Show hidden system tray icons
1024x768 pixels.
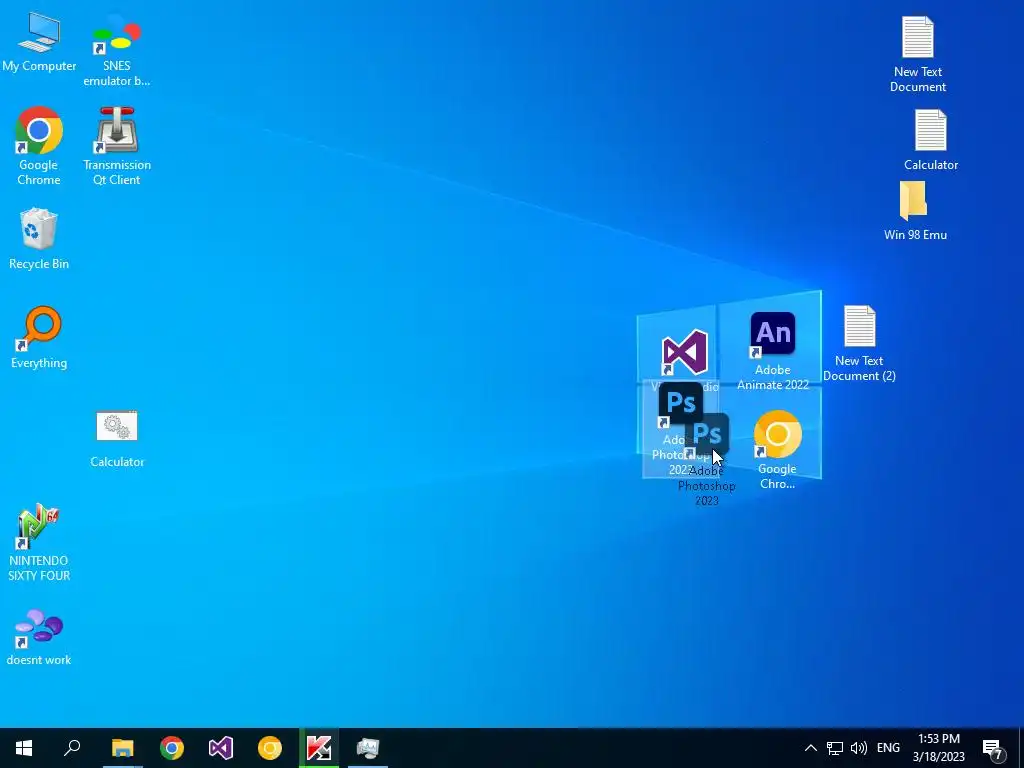click(x=810, y=748)
